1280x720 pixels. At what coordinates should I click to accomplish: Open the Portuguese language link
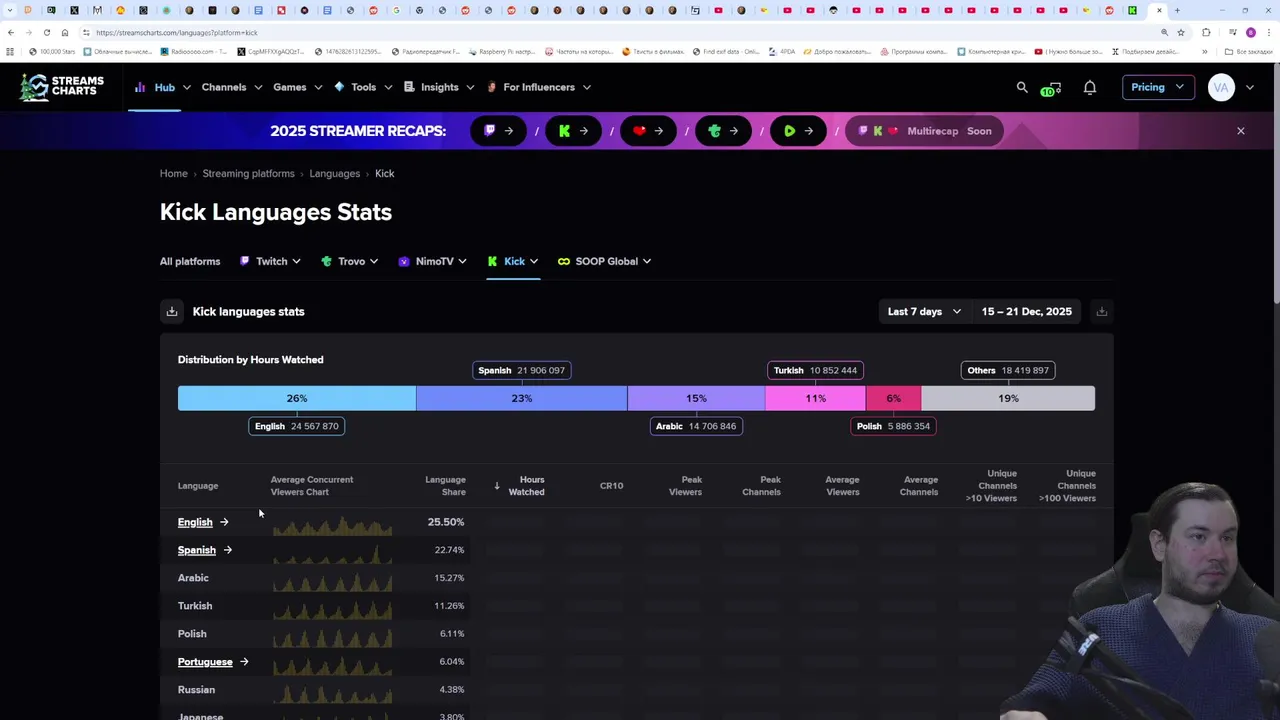pos(205,662)
